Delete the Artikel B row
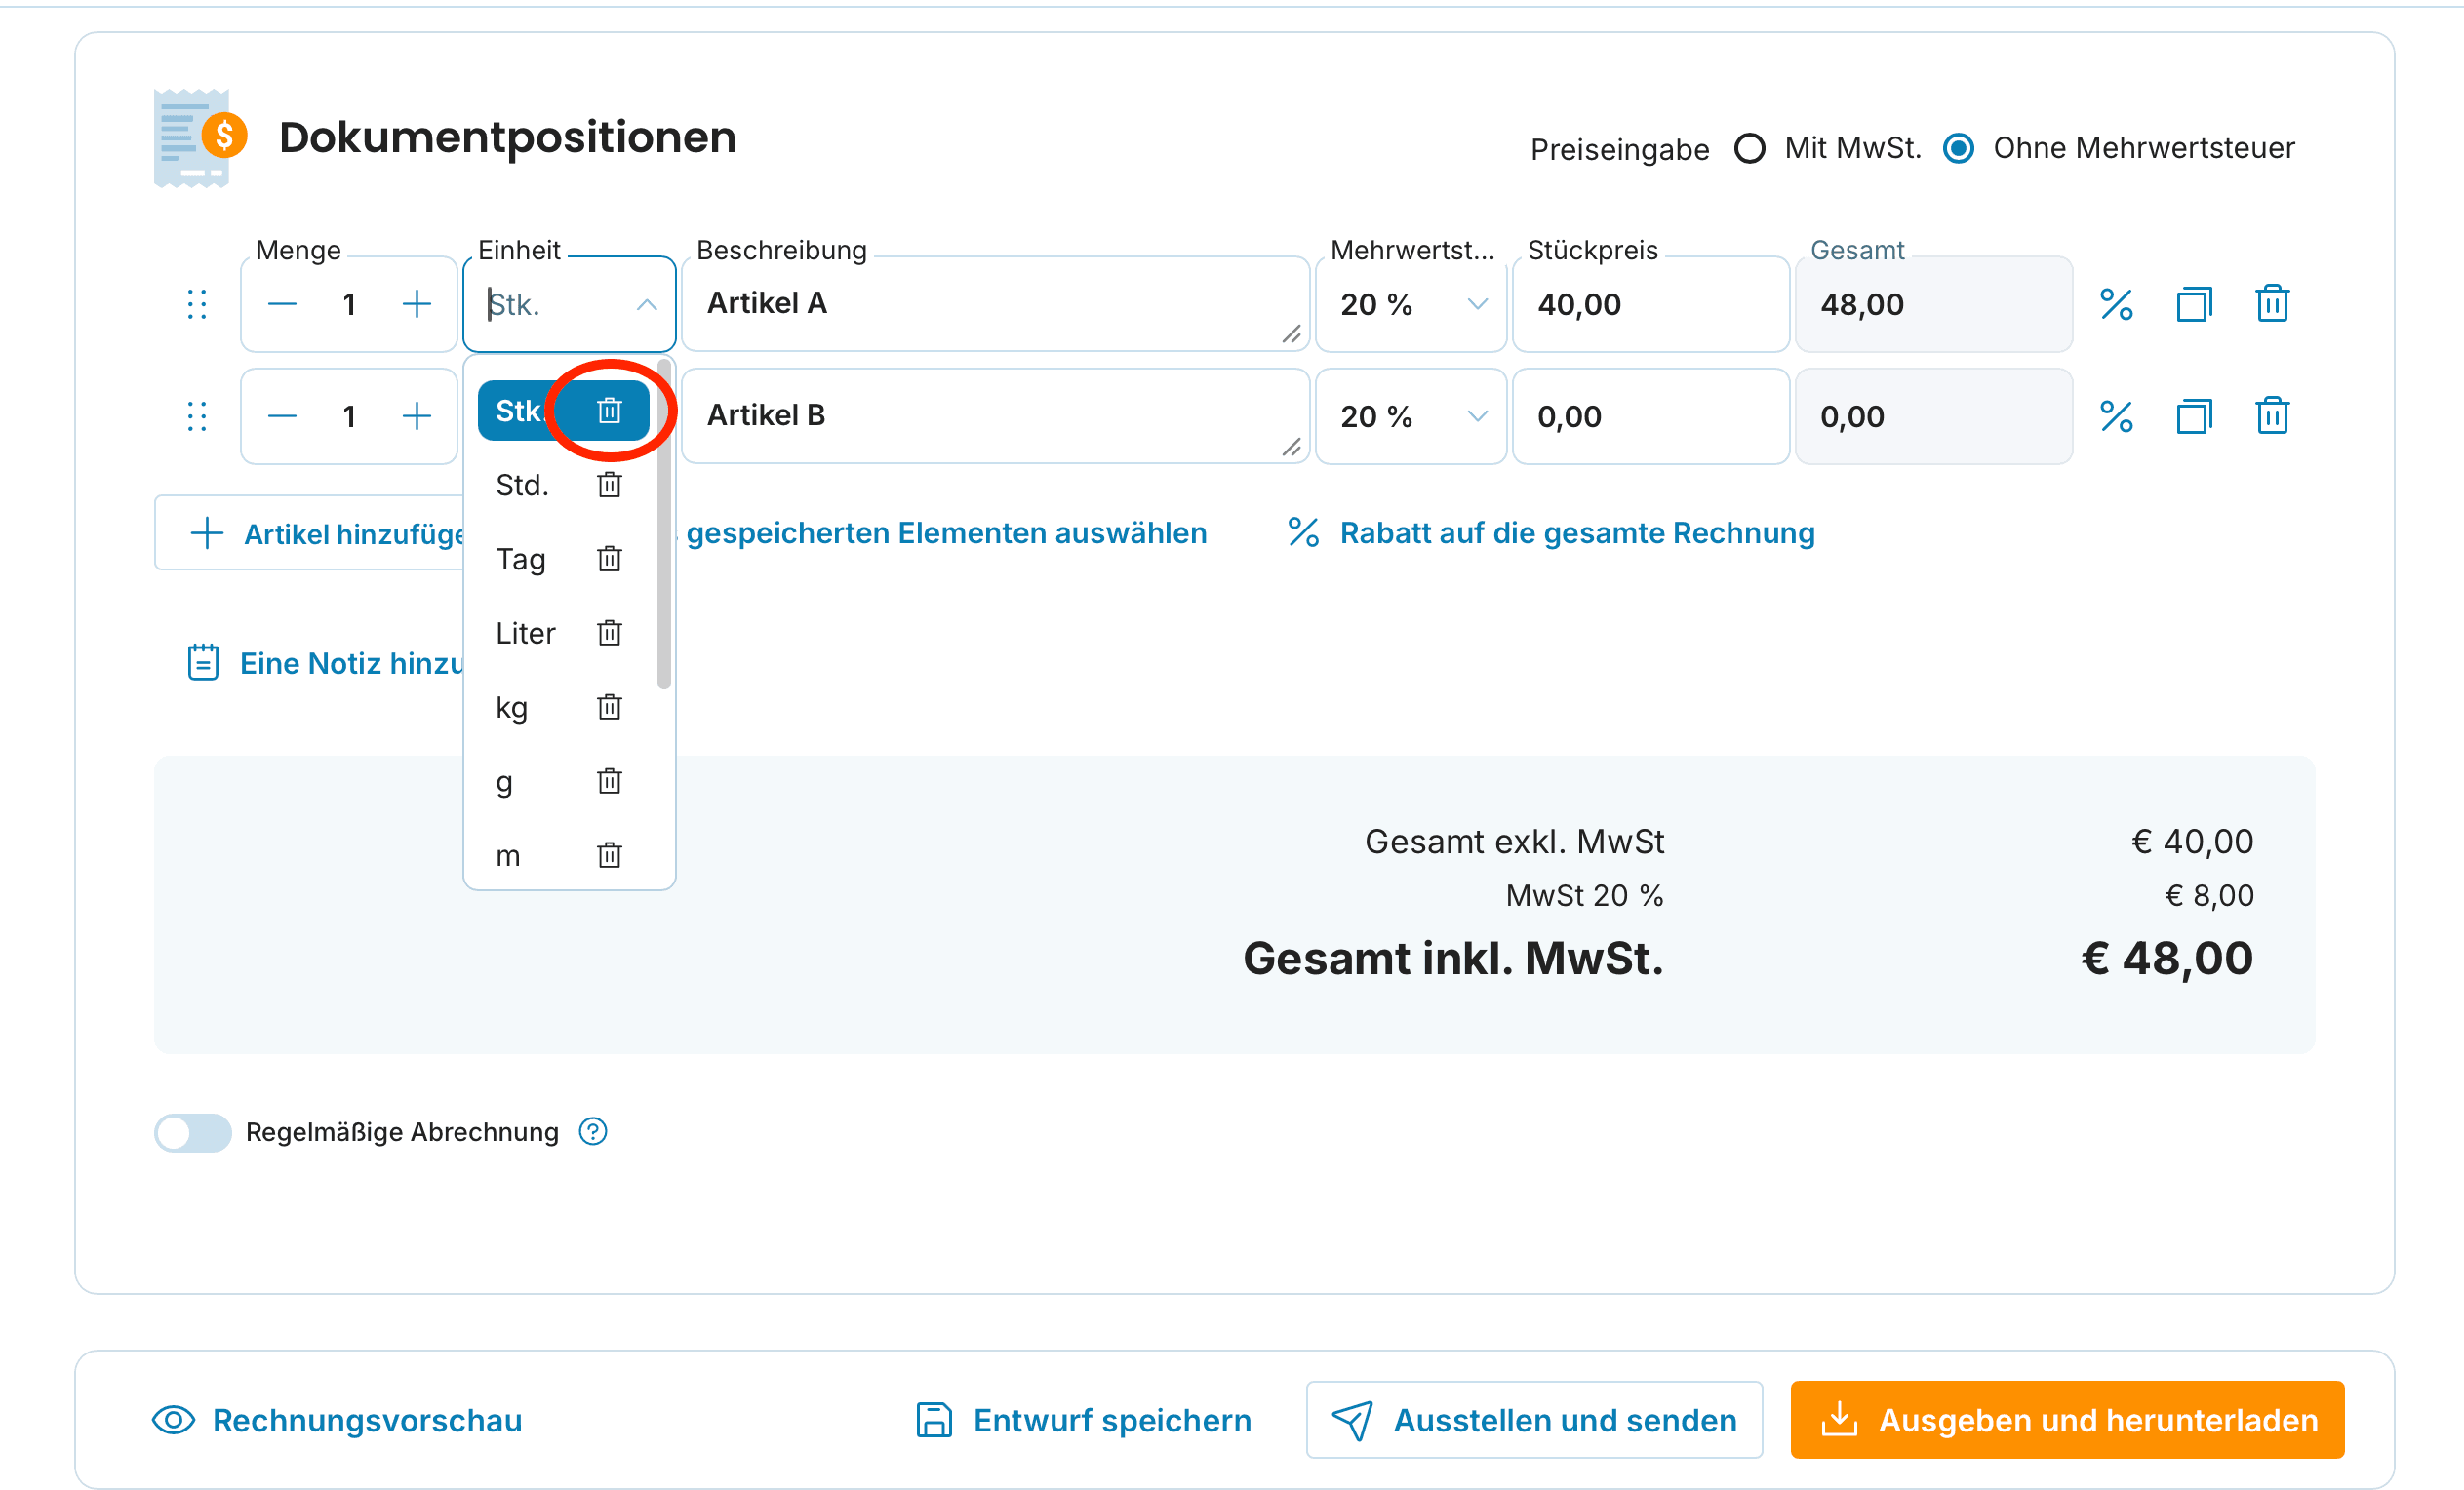The image size is (2464, 1490). tap(2272, 416)
